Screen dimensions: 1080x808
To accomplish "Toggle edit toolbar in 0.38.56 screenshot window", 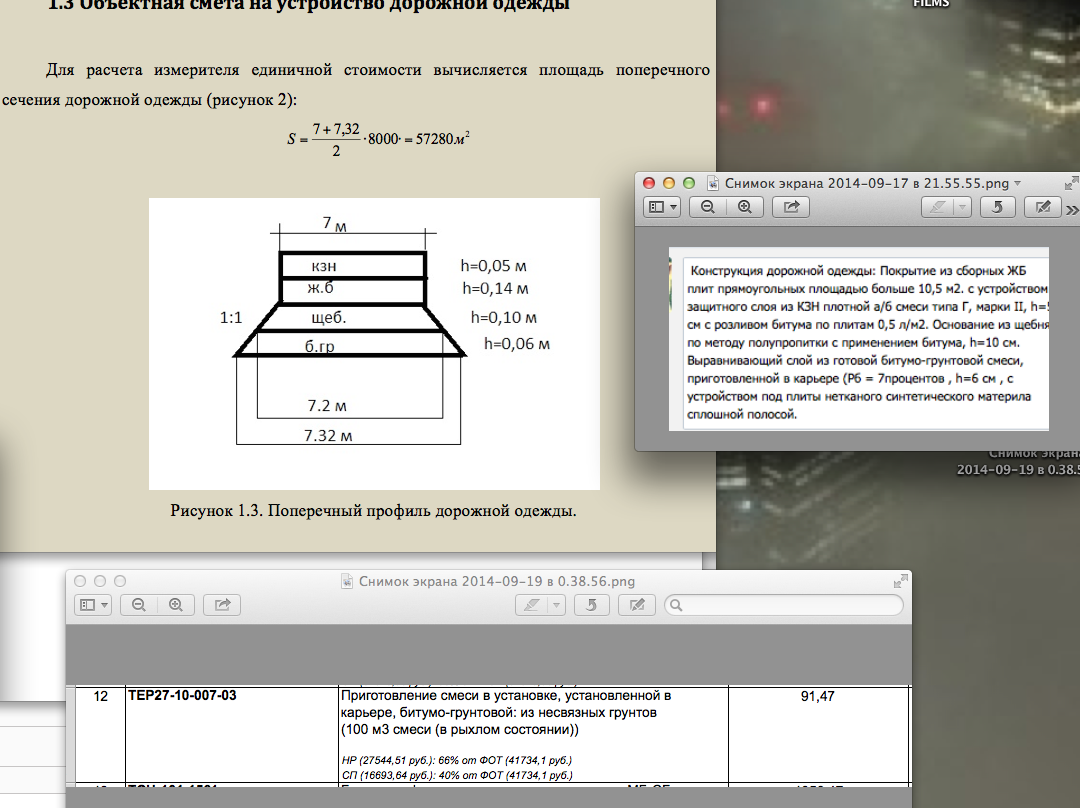I will (636, 605).
